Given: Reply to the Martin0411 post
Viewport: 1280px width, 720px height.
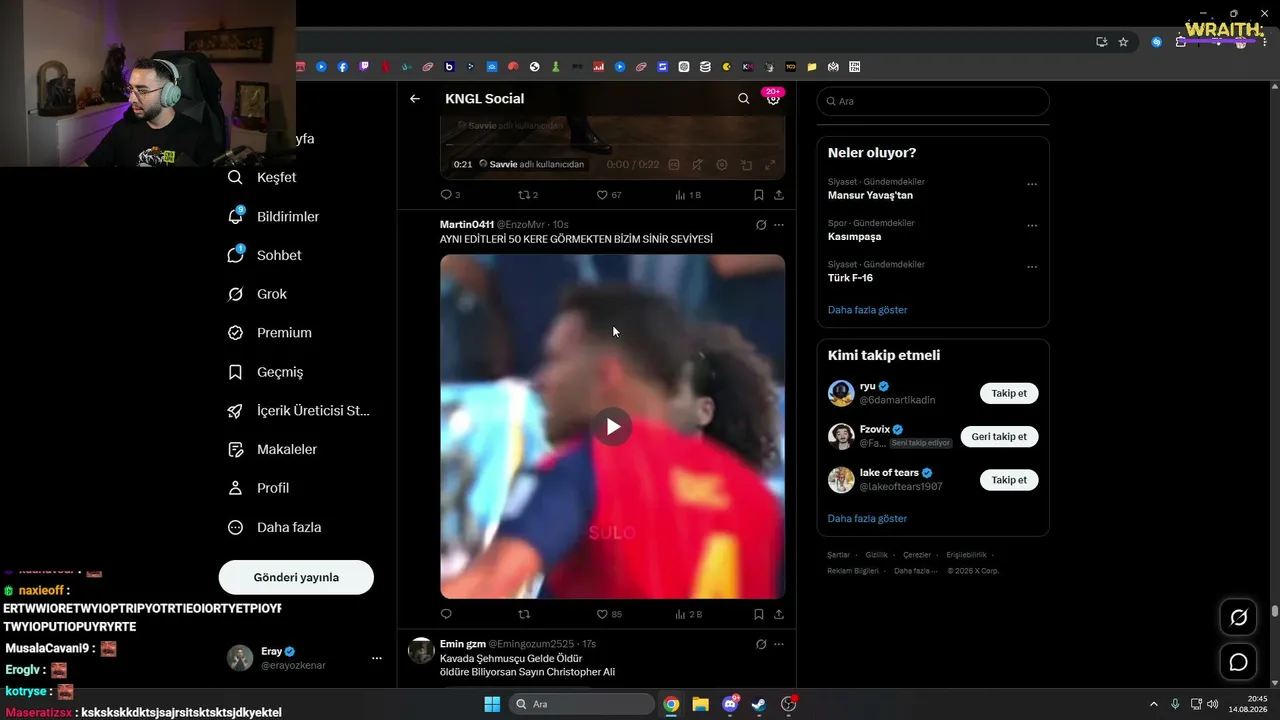Looking at the screenshot, I should click(x=446, y=614).
